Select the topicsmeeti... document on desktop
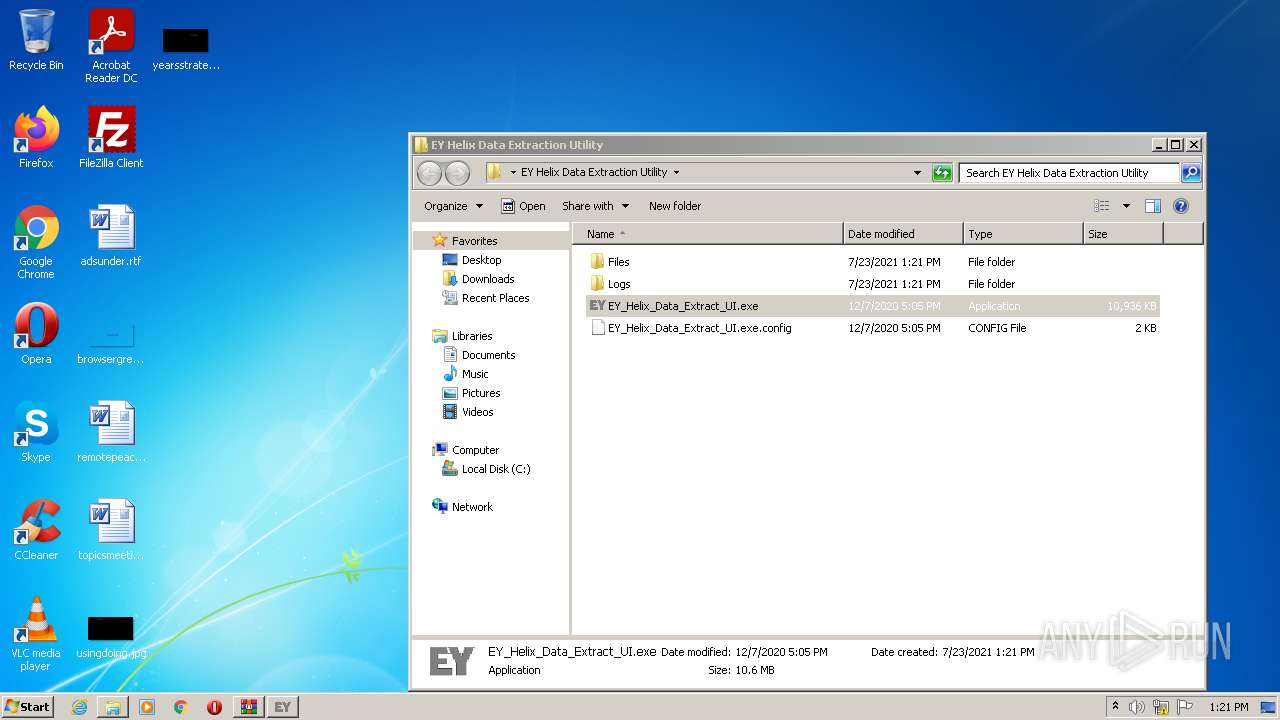1280x720 pixels. (111, 530)
